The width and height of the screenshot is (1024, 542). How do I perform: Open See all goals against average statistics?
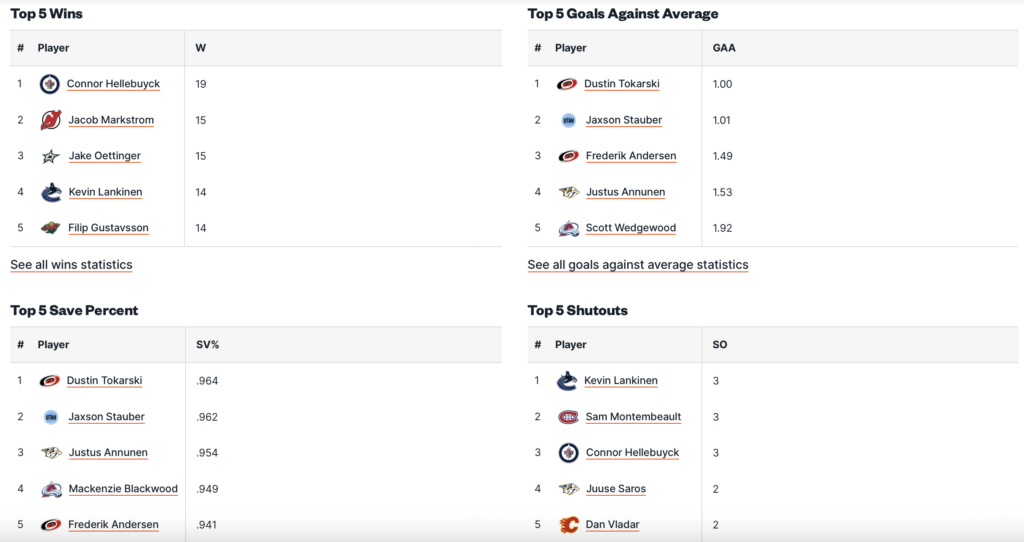click(x=638, y=265)
